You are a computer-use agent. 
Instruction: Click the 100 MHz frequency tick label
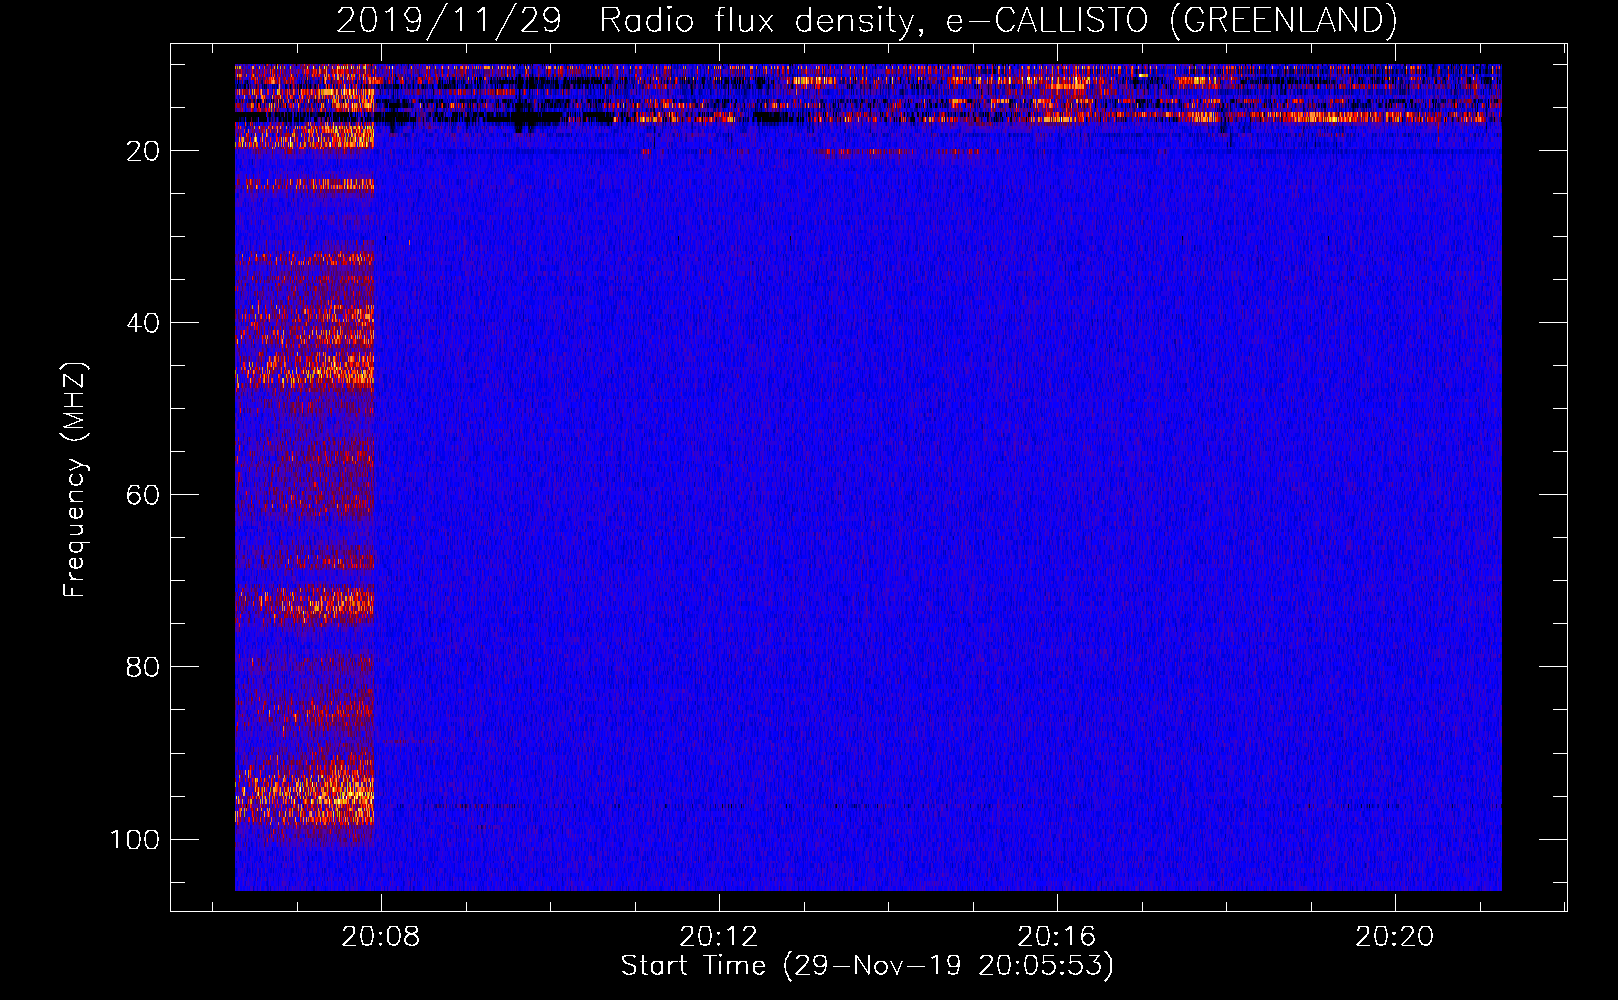[135, 839]
